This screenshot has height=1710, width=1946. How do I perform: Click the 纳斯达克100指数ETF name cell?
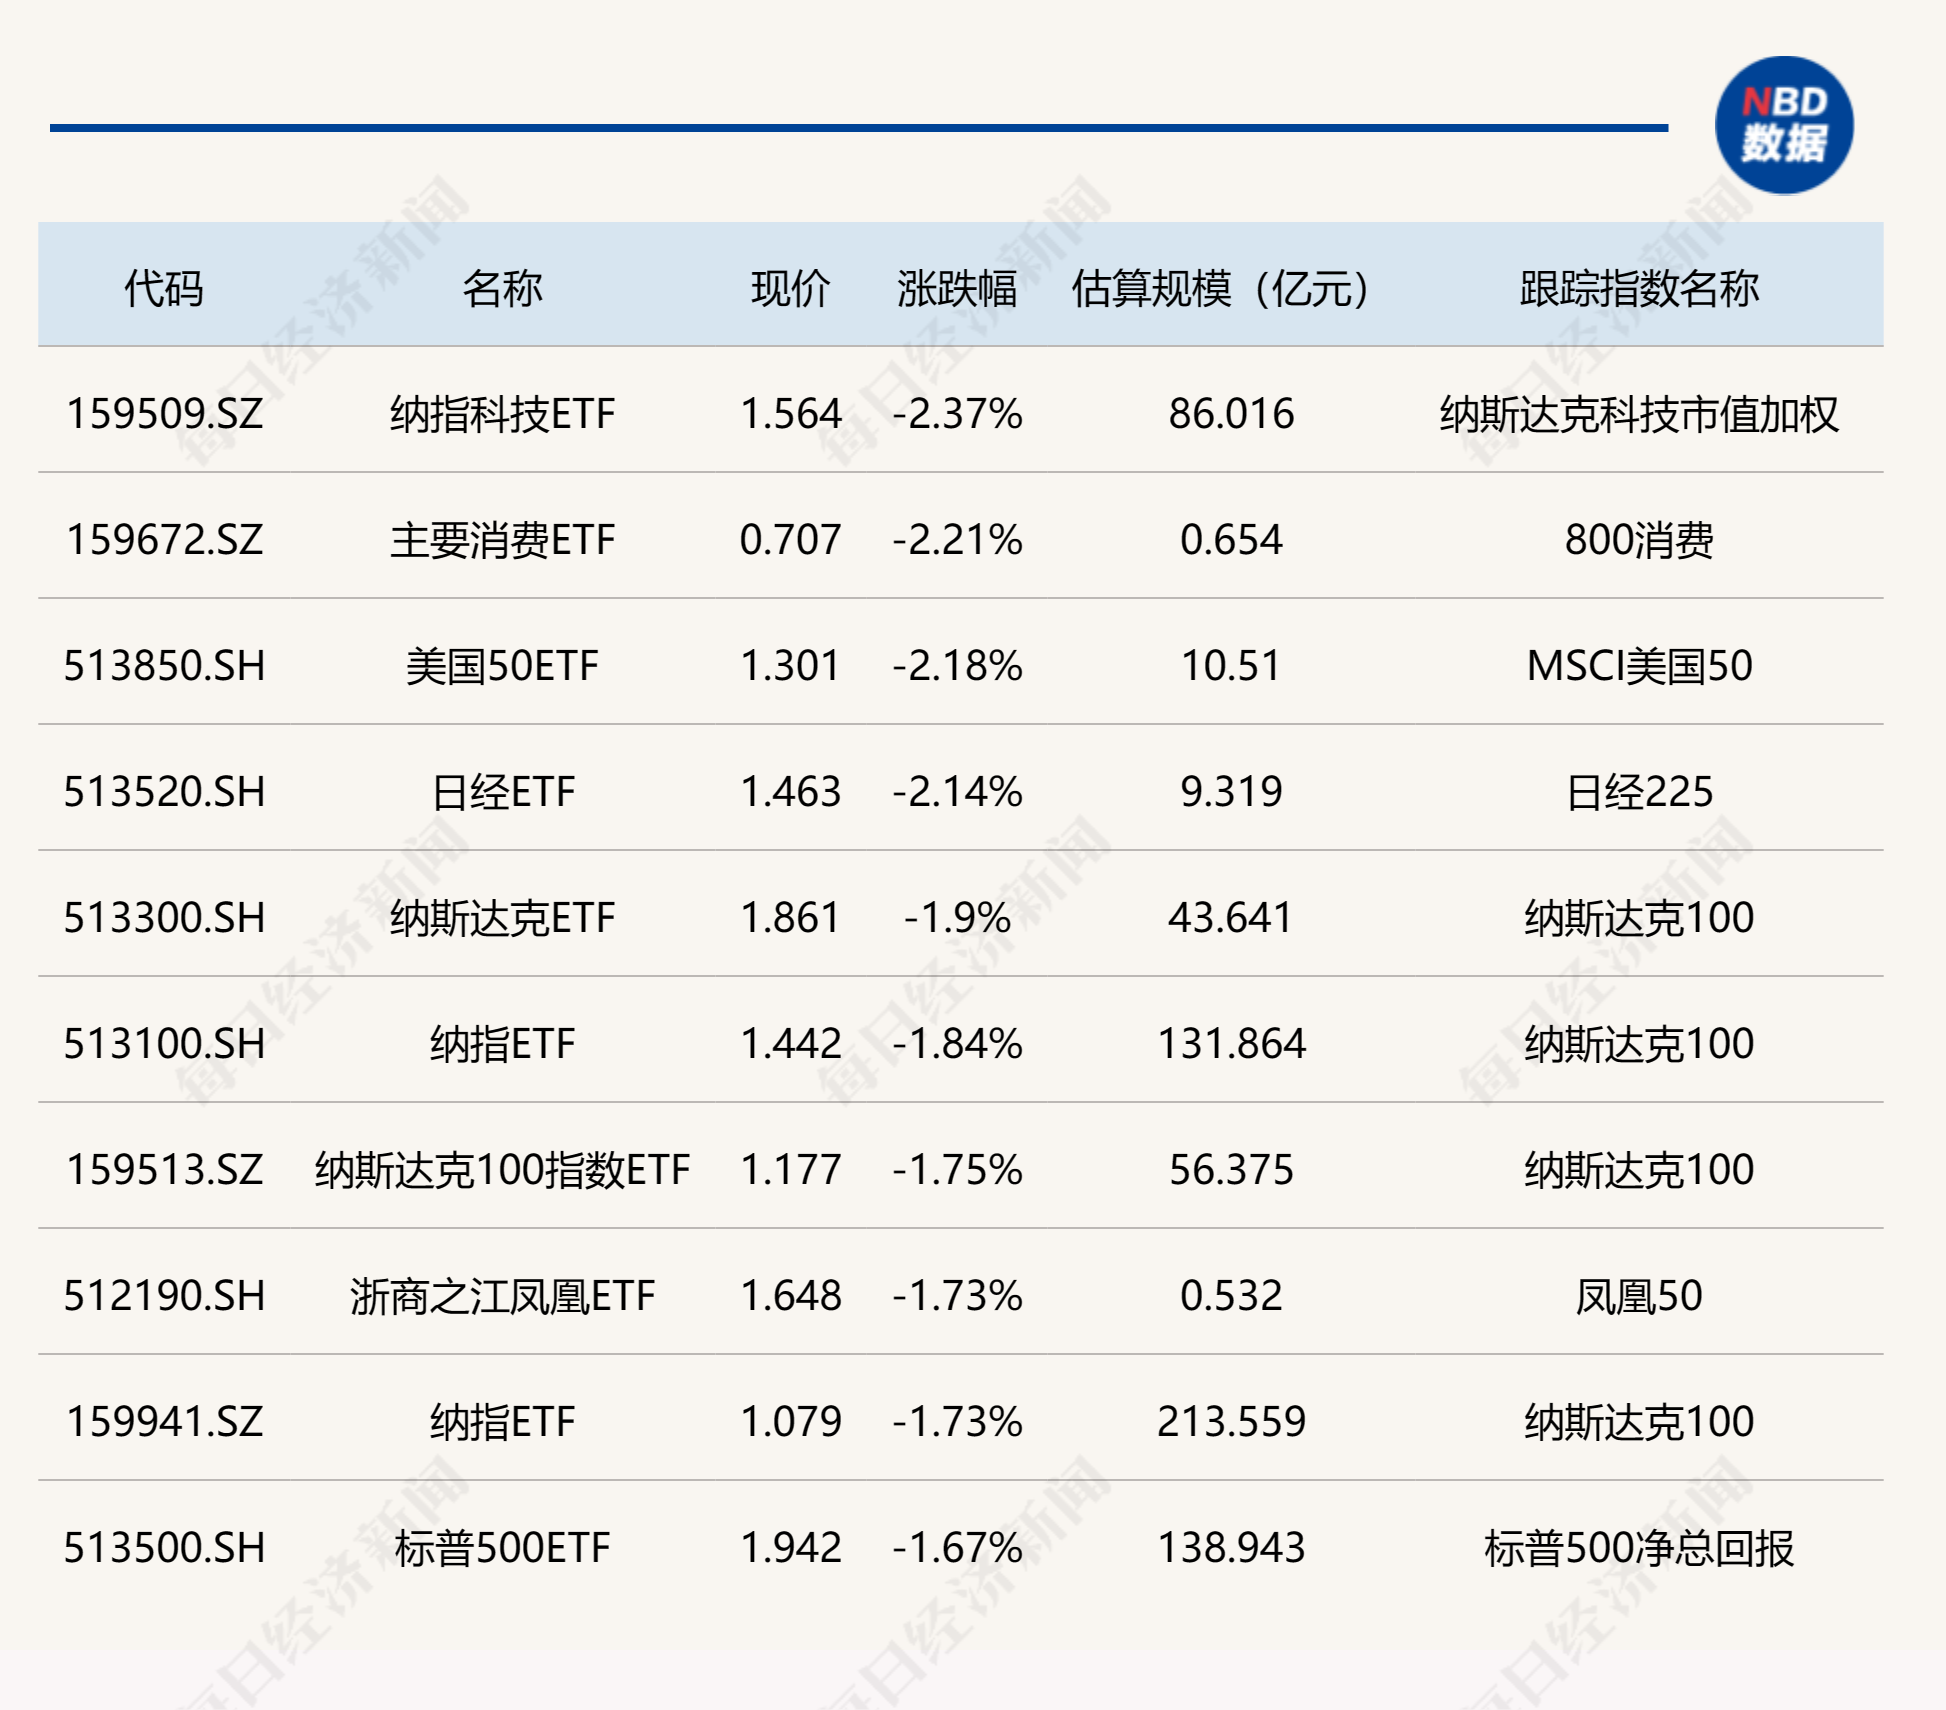502,1170
